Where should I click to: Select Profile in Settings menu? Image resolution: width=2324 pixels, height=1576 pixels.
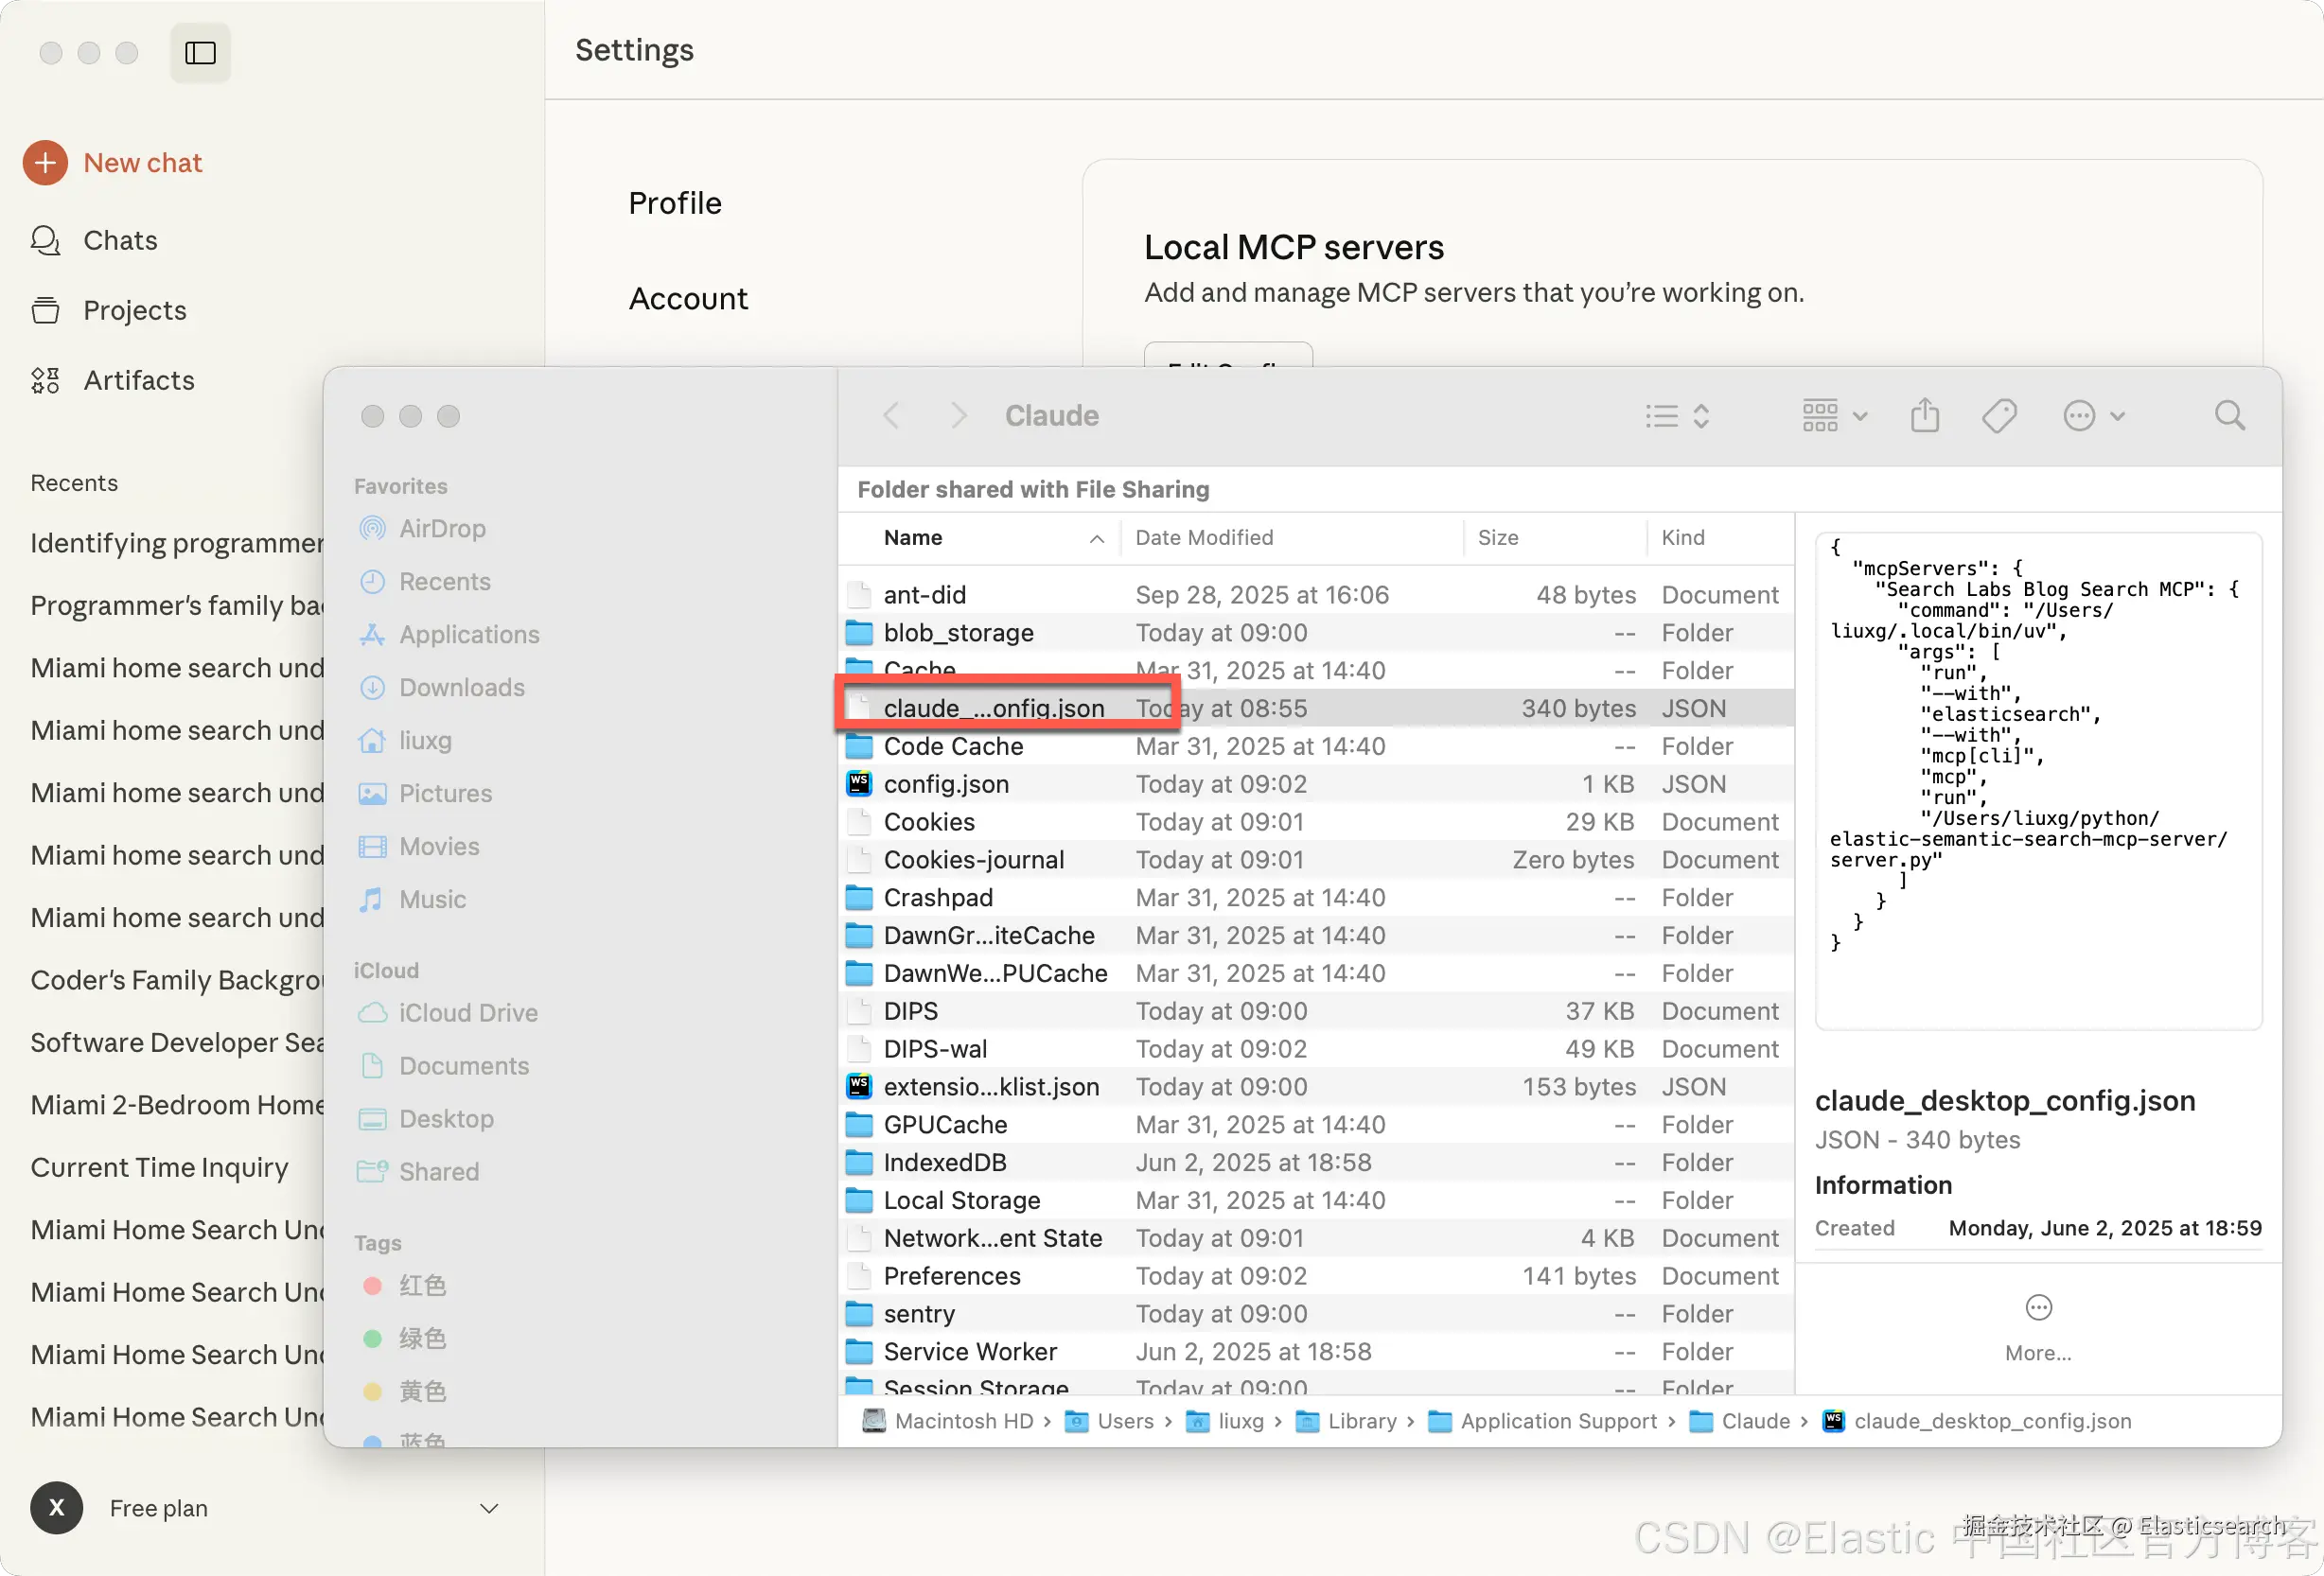click(675, 203)
